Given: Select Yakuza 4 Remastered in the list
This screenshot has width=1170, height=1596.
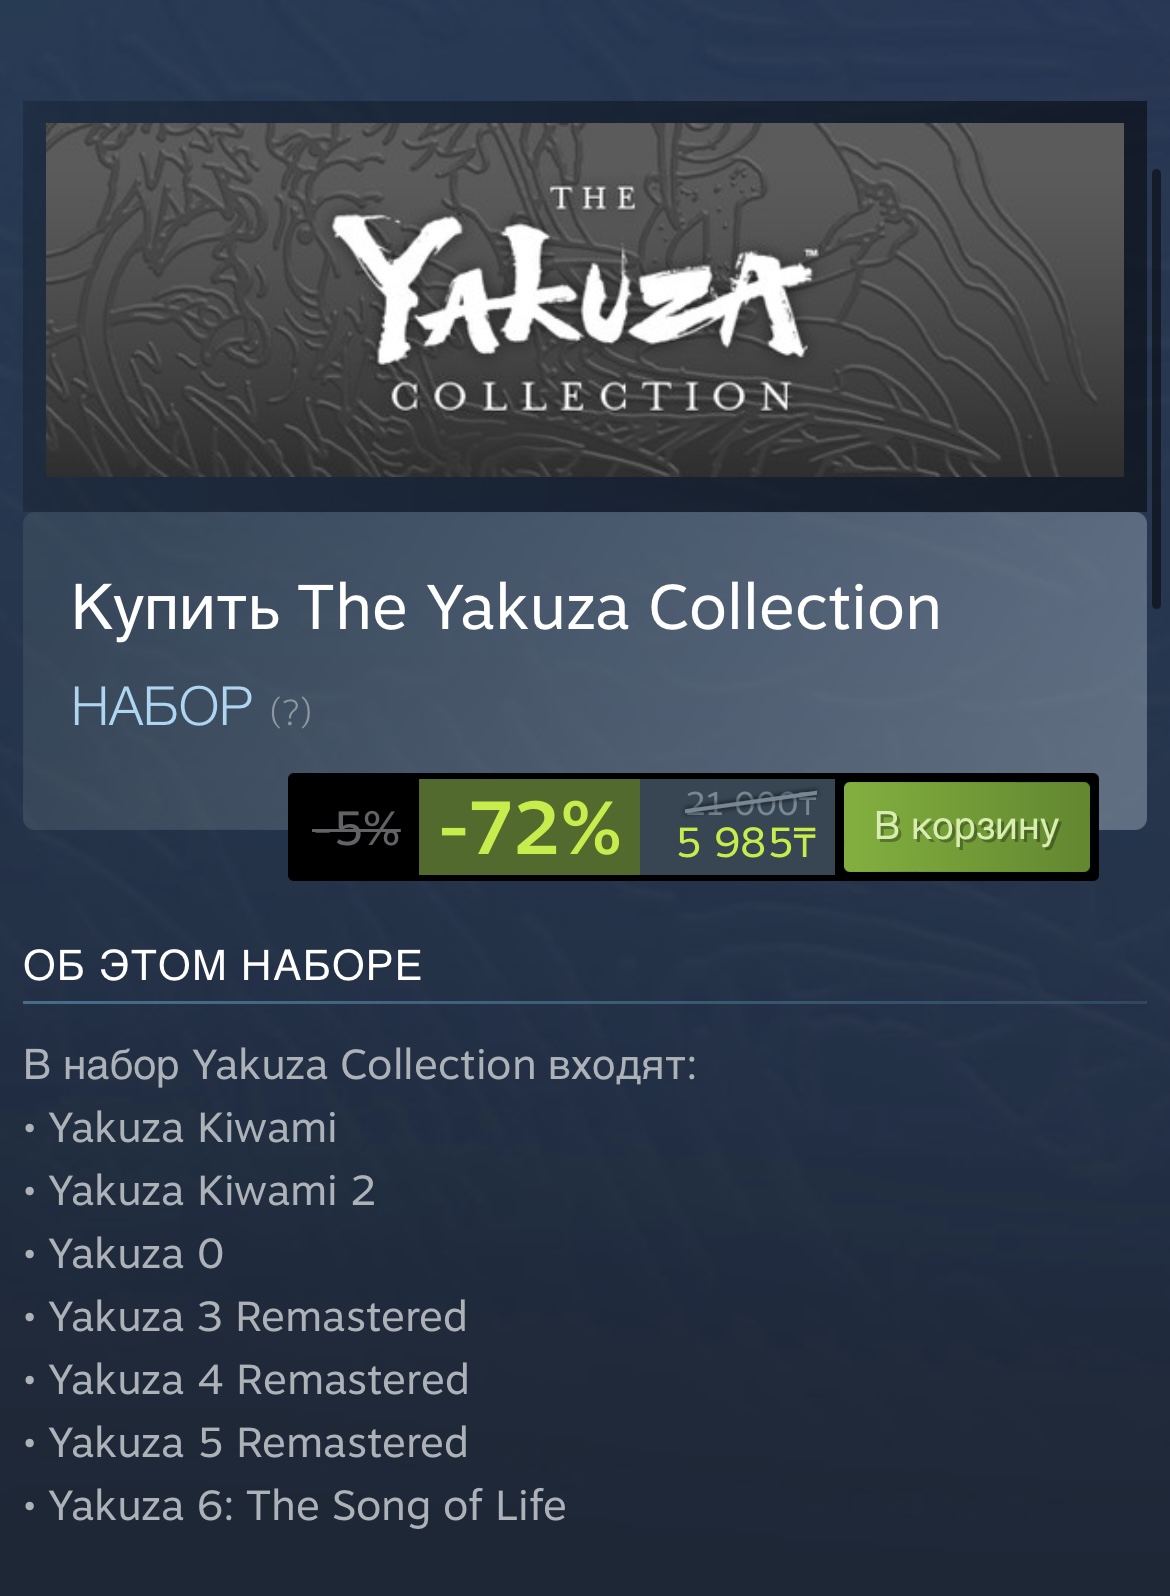Looking at the screenshot, I should pos(259,1380).
